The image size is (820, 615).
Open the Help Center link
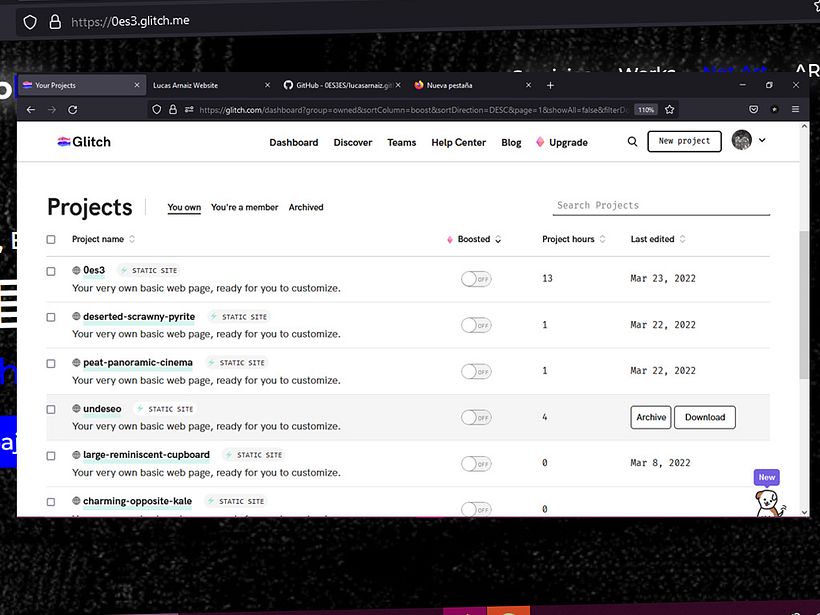[459, 142]
